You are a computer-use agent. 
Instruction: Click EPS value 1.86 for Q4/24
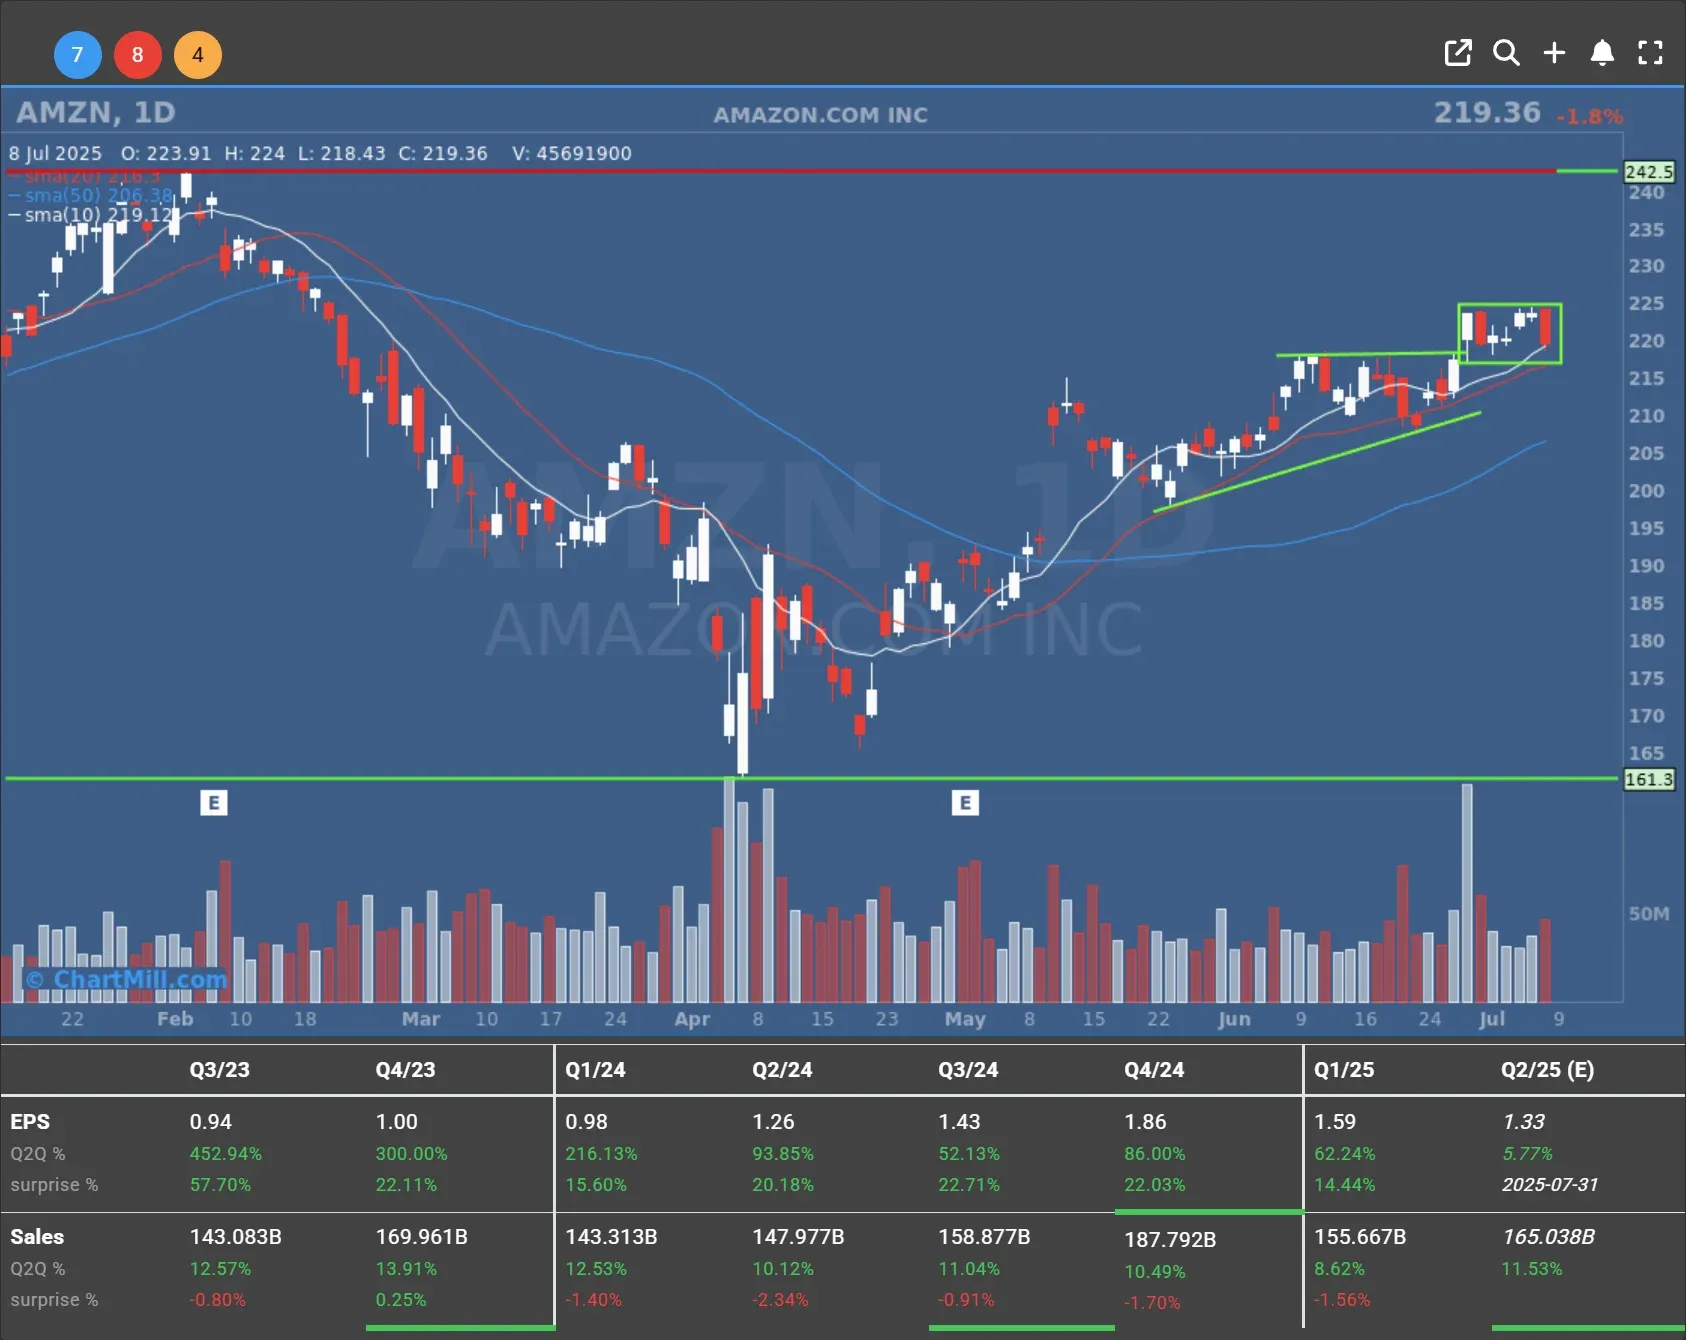pyautogui.click(x=1146, y=1122)
